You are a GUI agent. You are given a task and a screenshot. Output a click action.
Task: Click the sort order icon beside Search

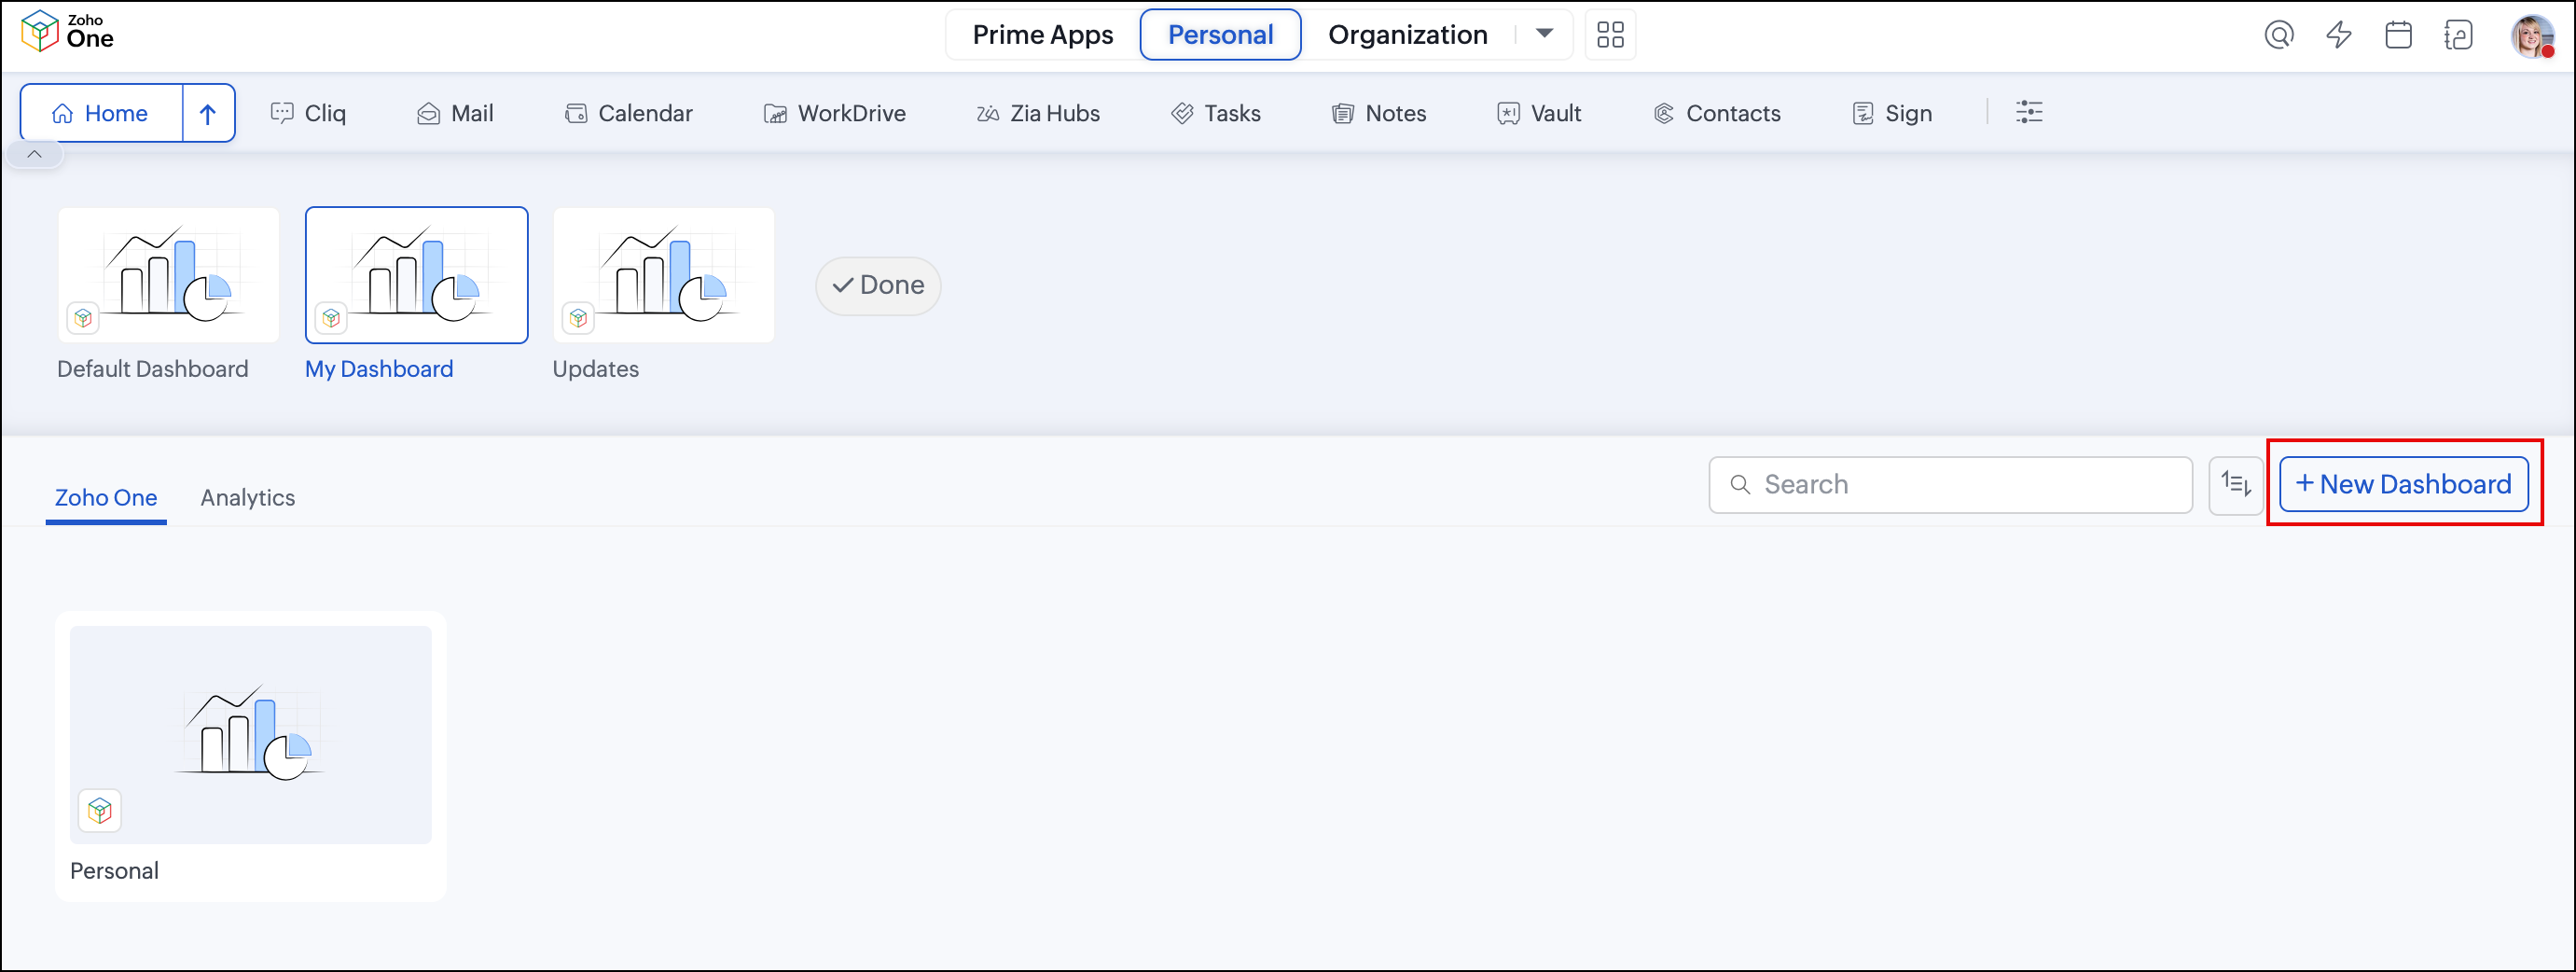click(x=2236, y=485)
